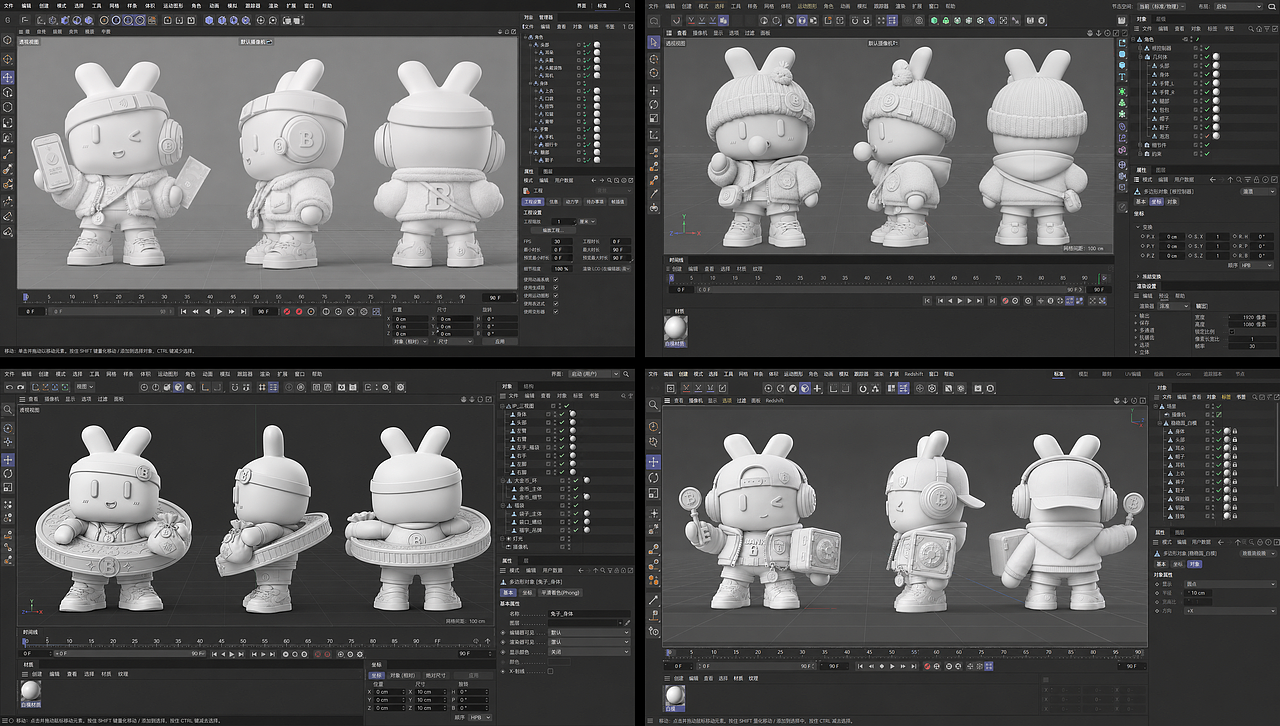Toggle 使用变形器 checkbox
The width and height of the screenshot is (1280, 726).
(556, 311)
